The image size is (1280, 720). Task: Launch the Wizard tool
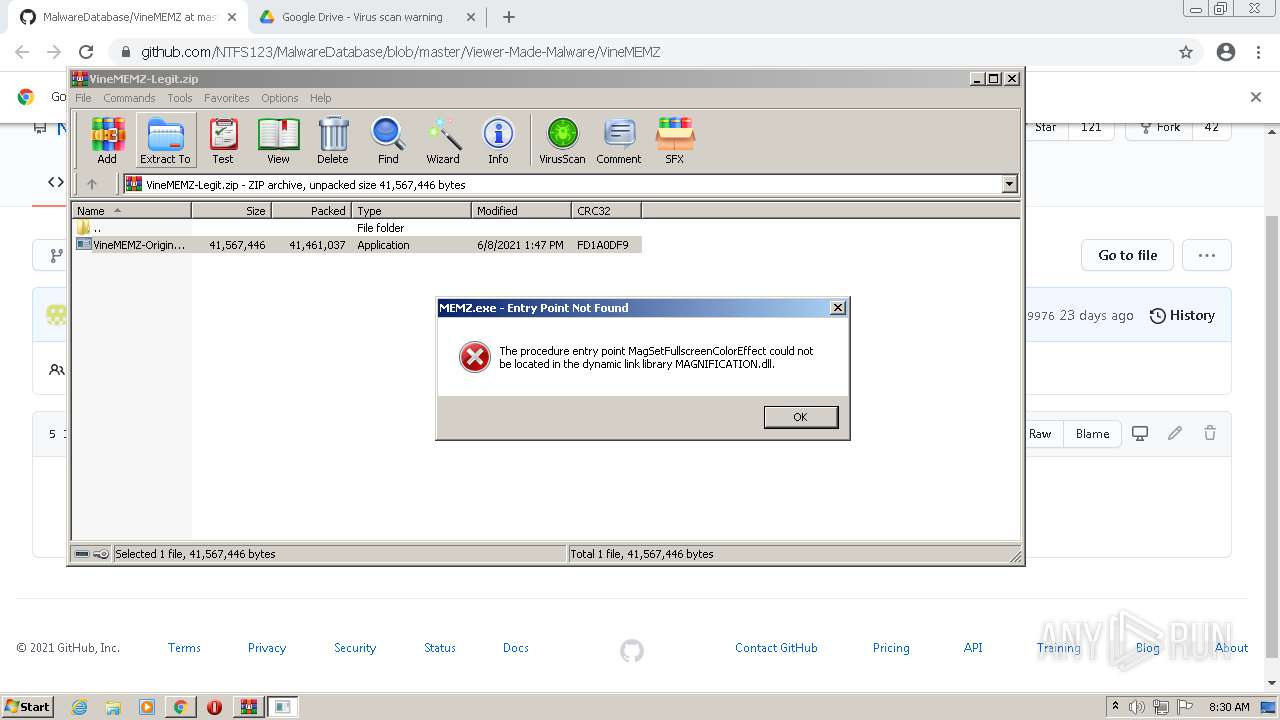pos(443,140)
